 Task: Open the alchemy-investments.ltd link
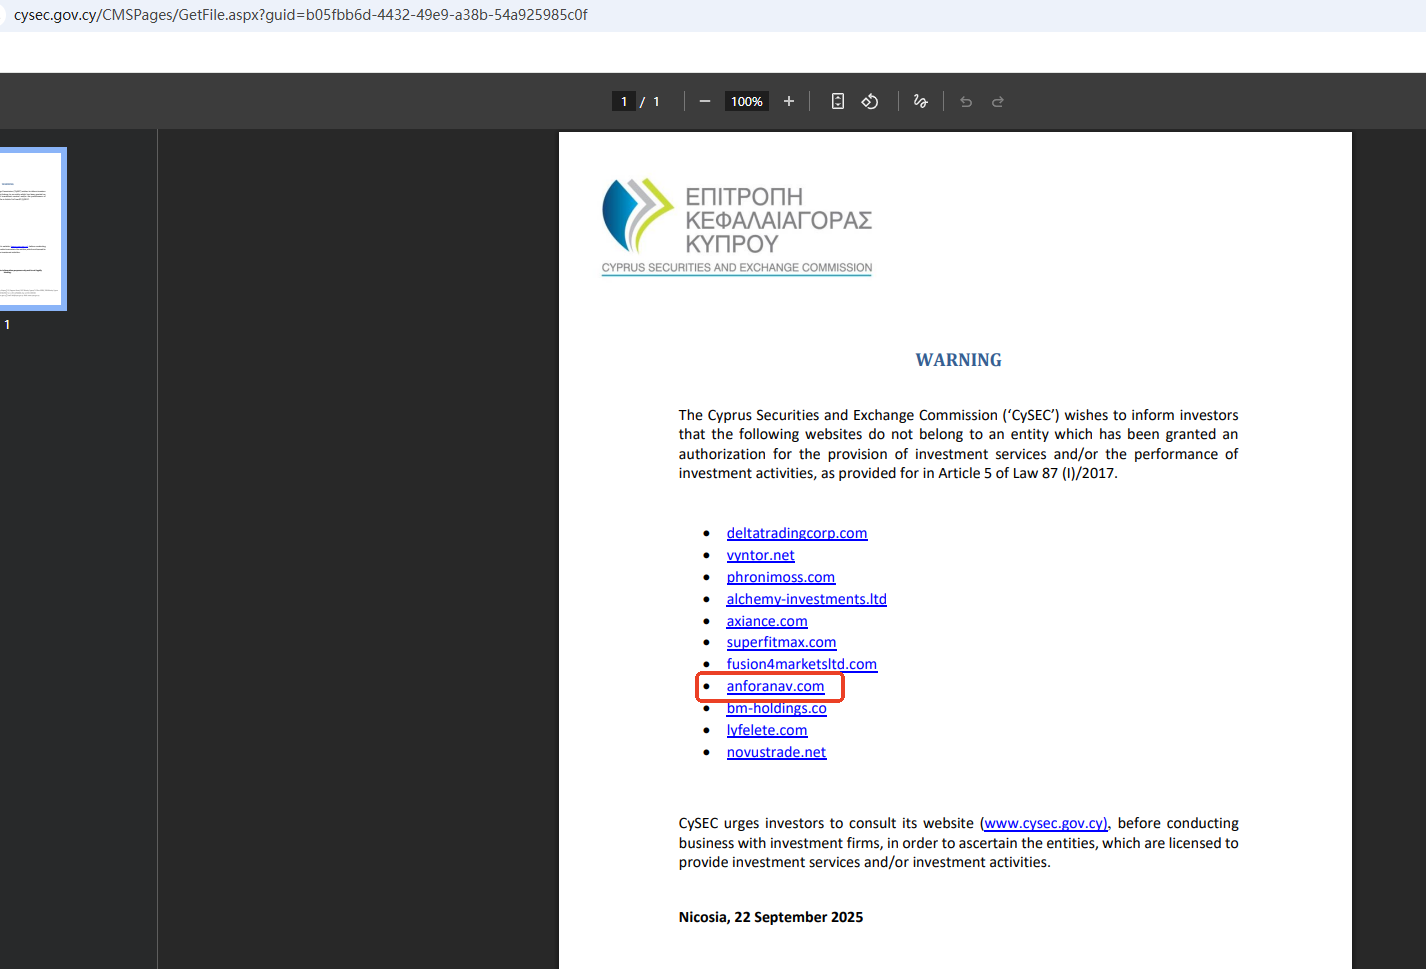(x=807, y=599)
